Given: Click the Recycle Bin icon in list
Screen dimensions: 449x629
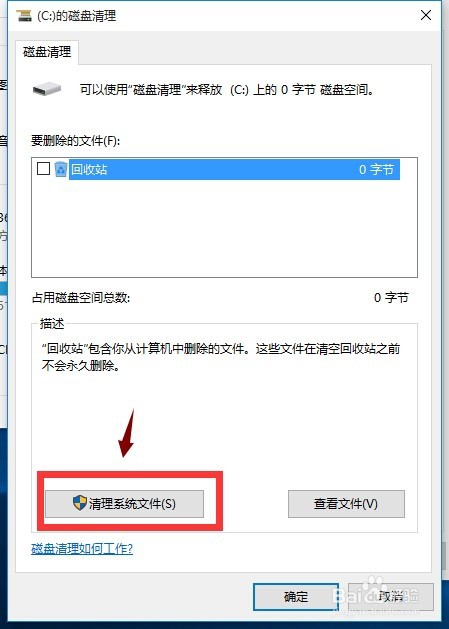Looking at the screenshot, I should click(x=61, y=169).
